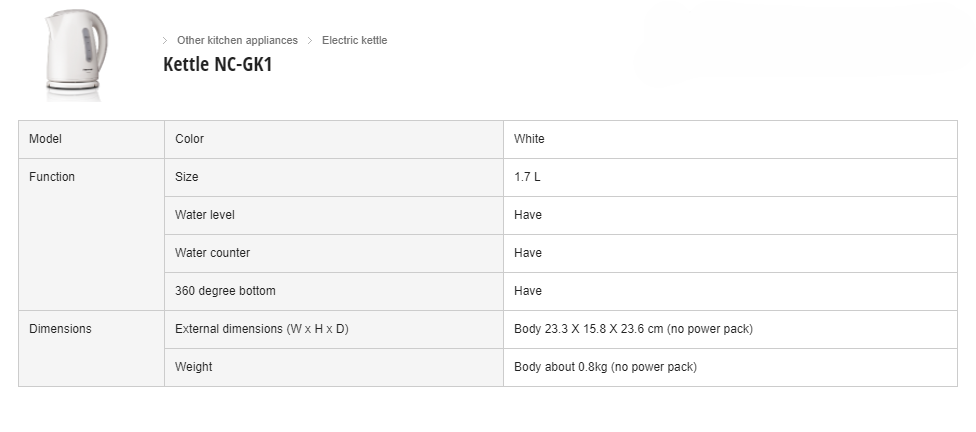This screenshot has height=432, width=976.
Task: Select the Model row header cell
Action: [x=92, y=139]
